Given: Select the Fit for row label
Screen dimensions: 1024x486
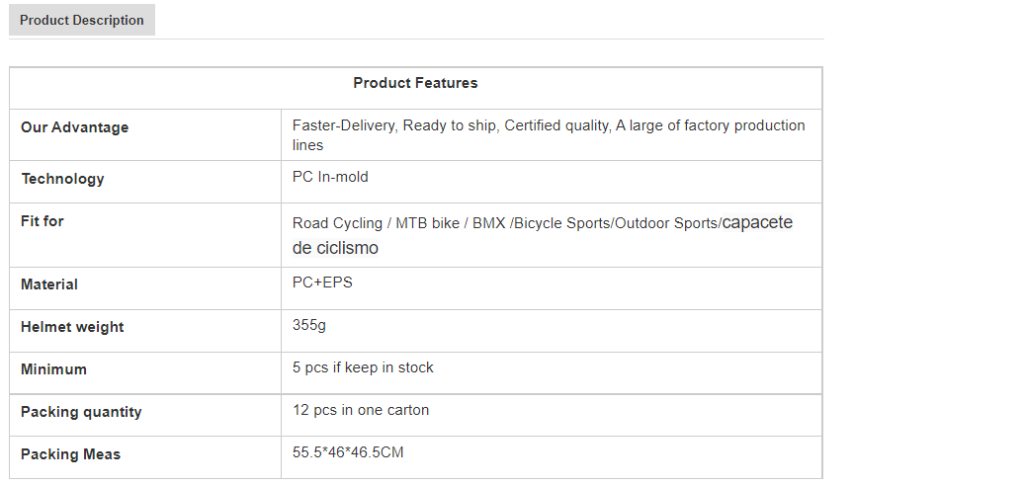Looking at the screenshot, I should [42, 221].
